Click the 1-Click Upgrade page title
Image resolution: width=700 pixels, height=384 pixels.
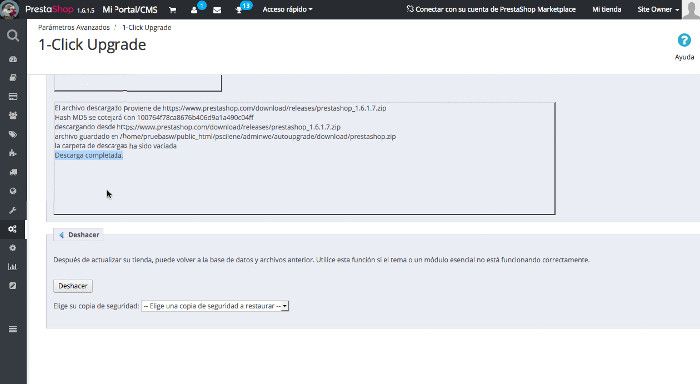point(92,45)
